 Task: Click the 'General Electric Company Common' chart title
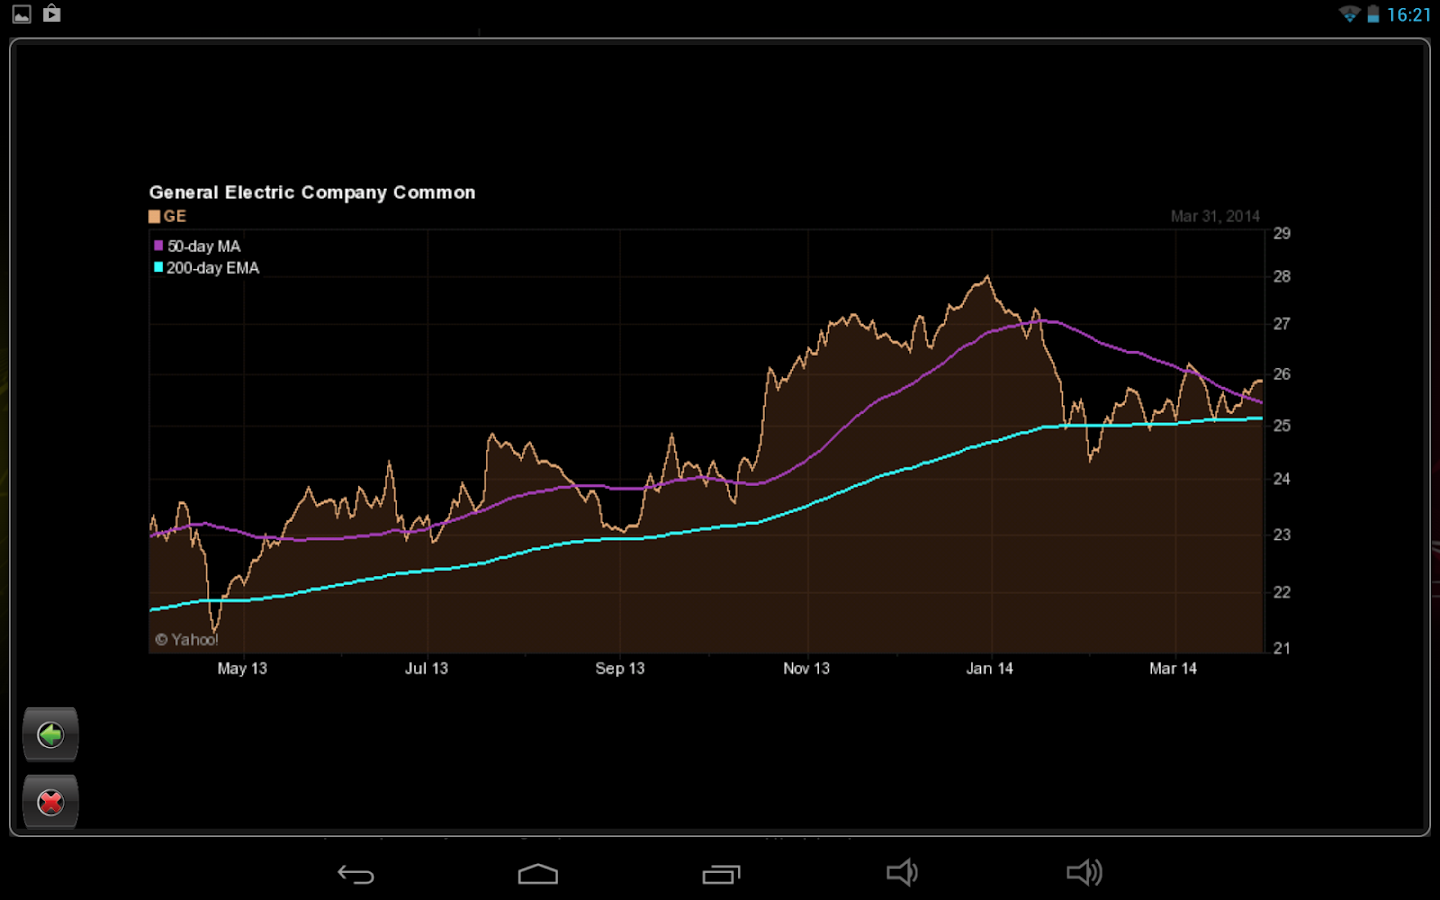click(x=312, y=192)
